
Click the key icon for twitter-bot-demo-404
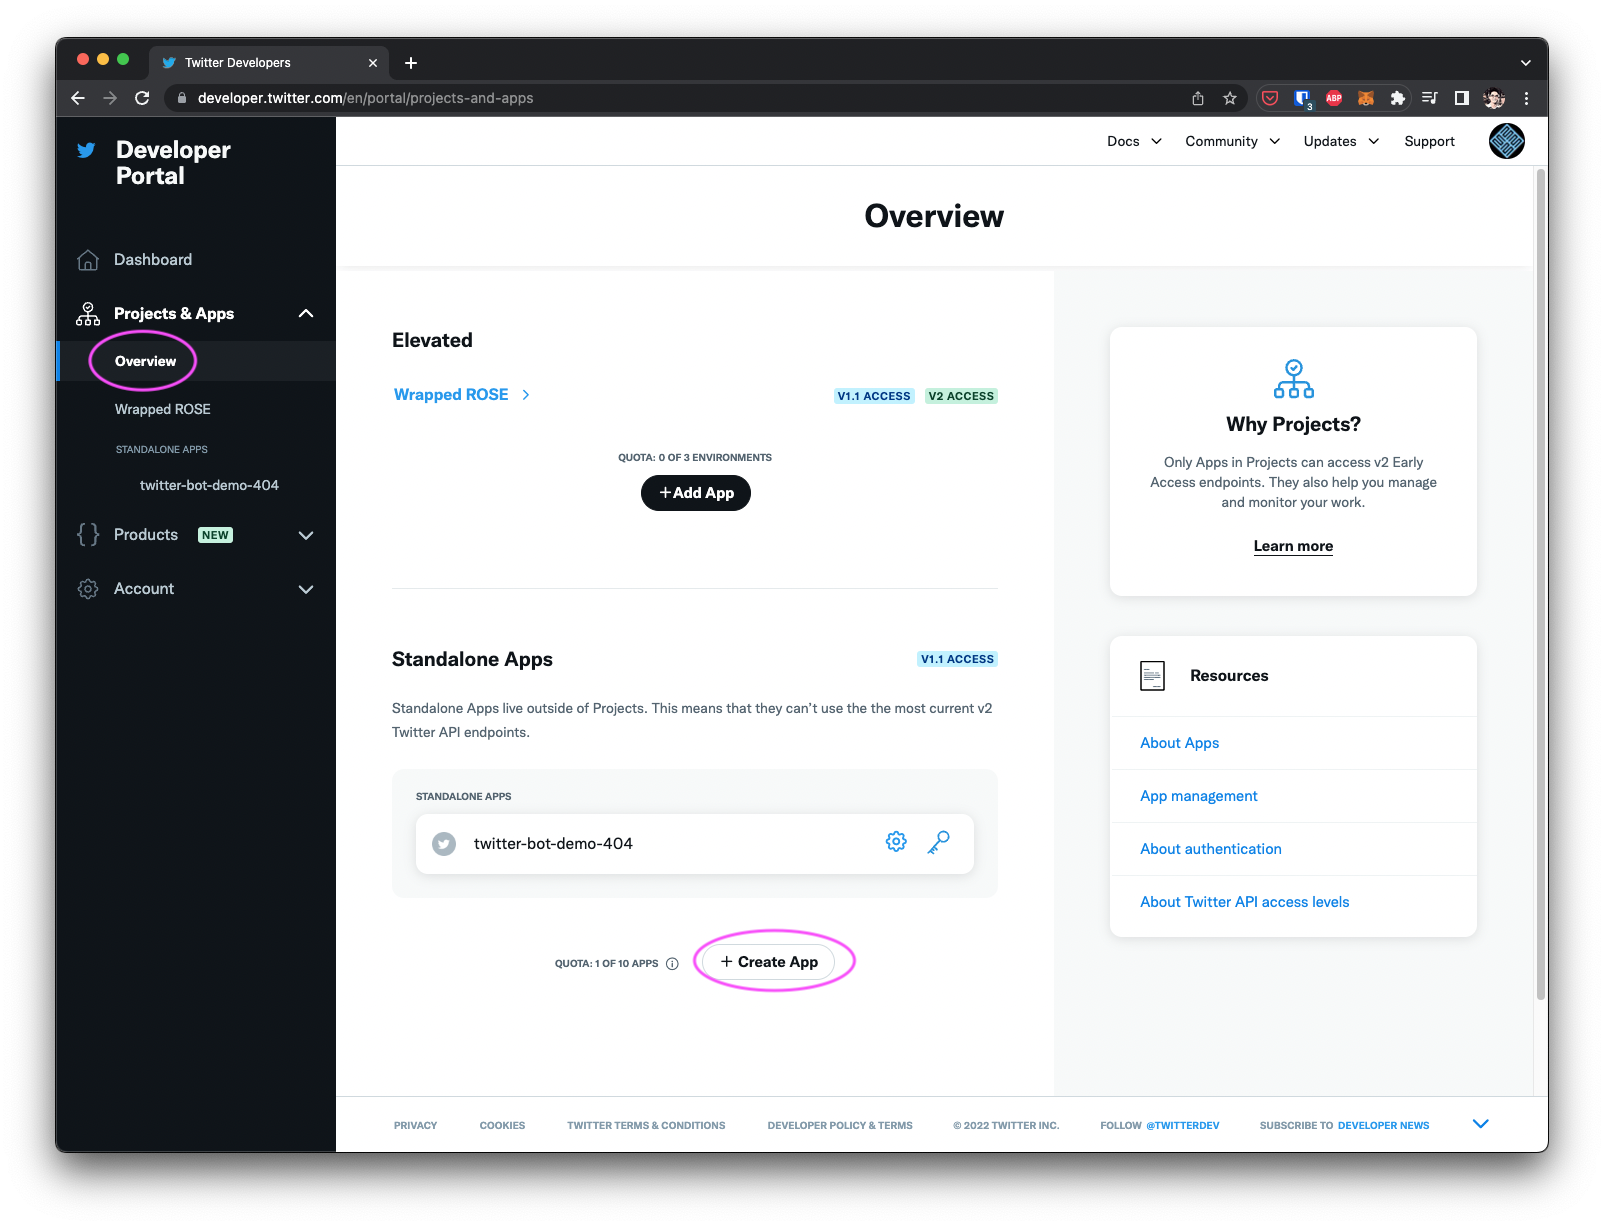pyautogui.click(x=938, y=843)
